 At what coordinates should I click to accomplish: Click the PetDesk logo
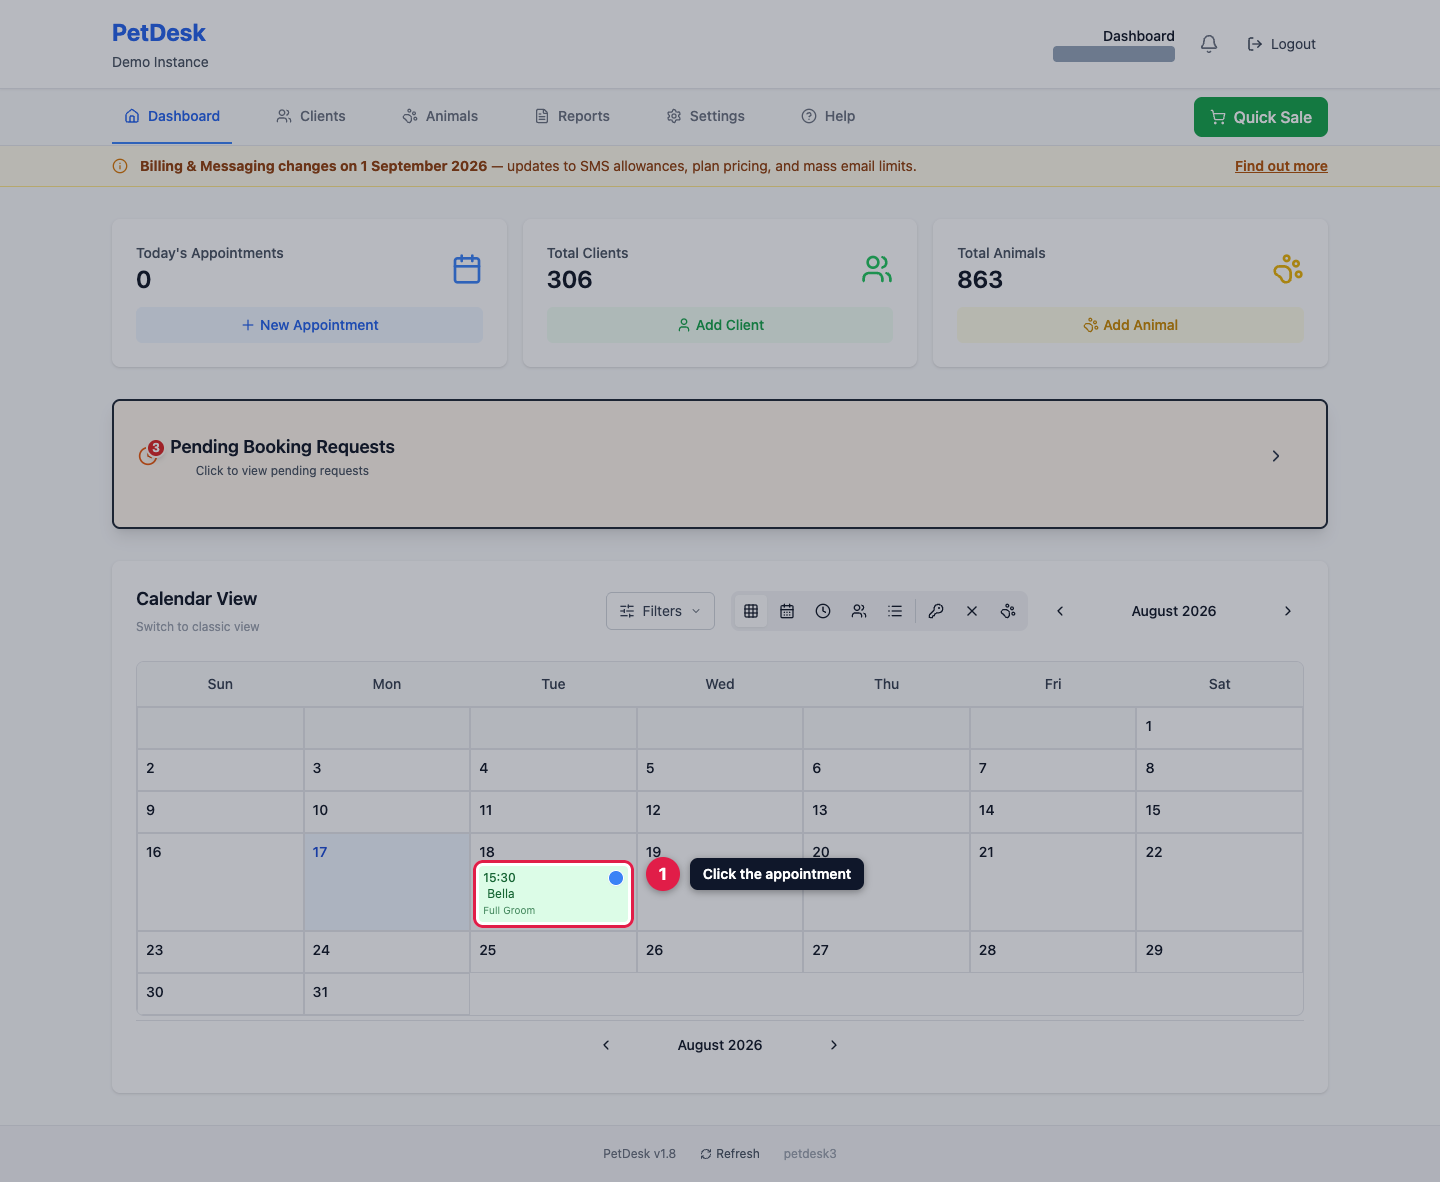click(159, 33)
